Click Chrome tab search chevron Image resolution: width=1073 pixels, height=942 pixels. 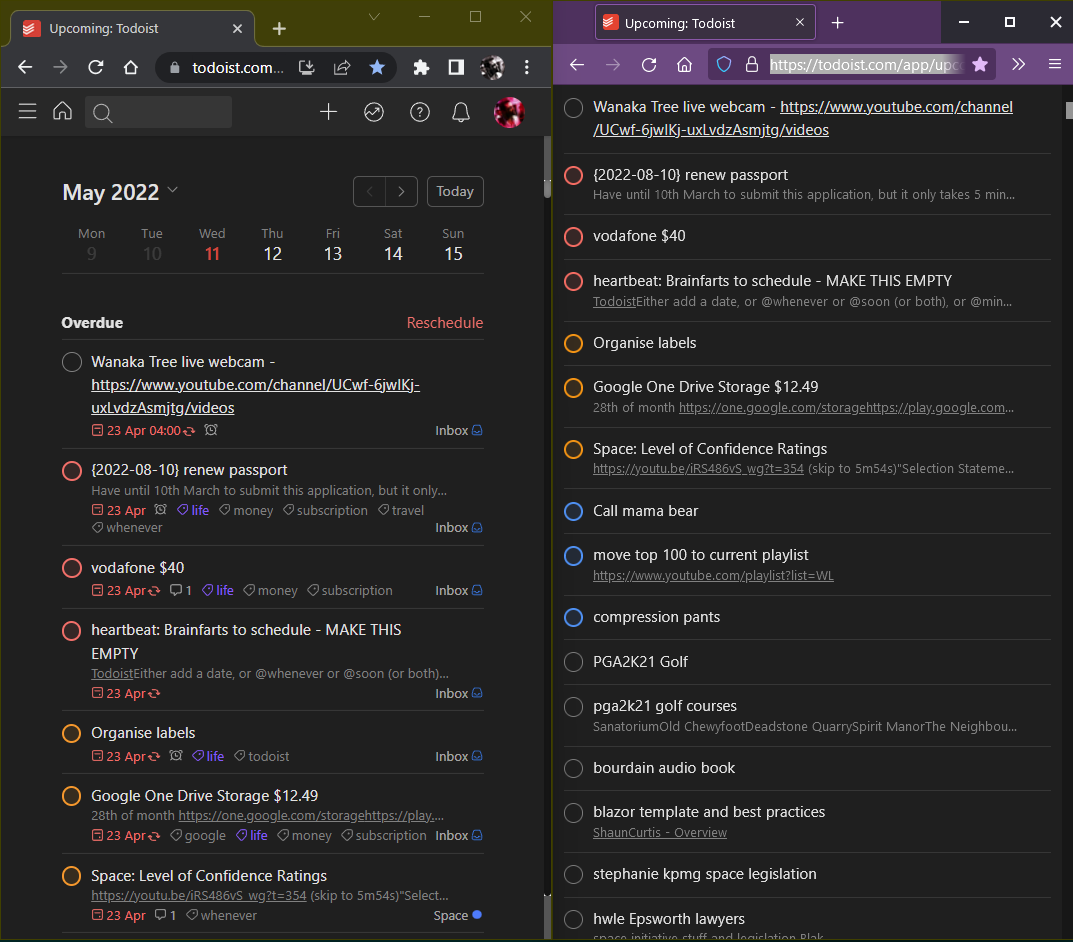374,16
